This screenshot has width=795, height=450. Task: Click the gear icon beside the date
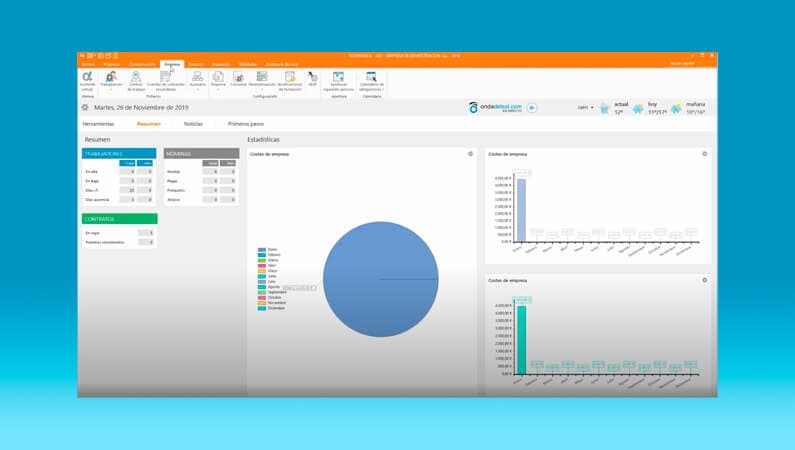[85, 107]
